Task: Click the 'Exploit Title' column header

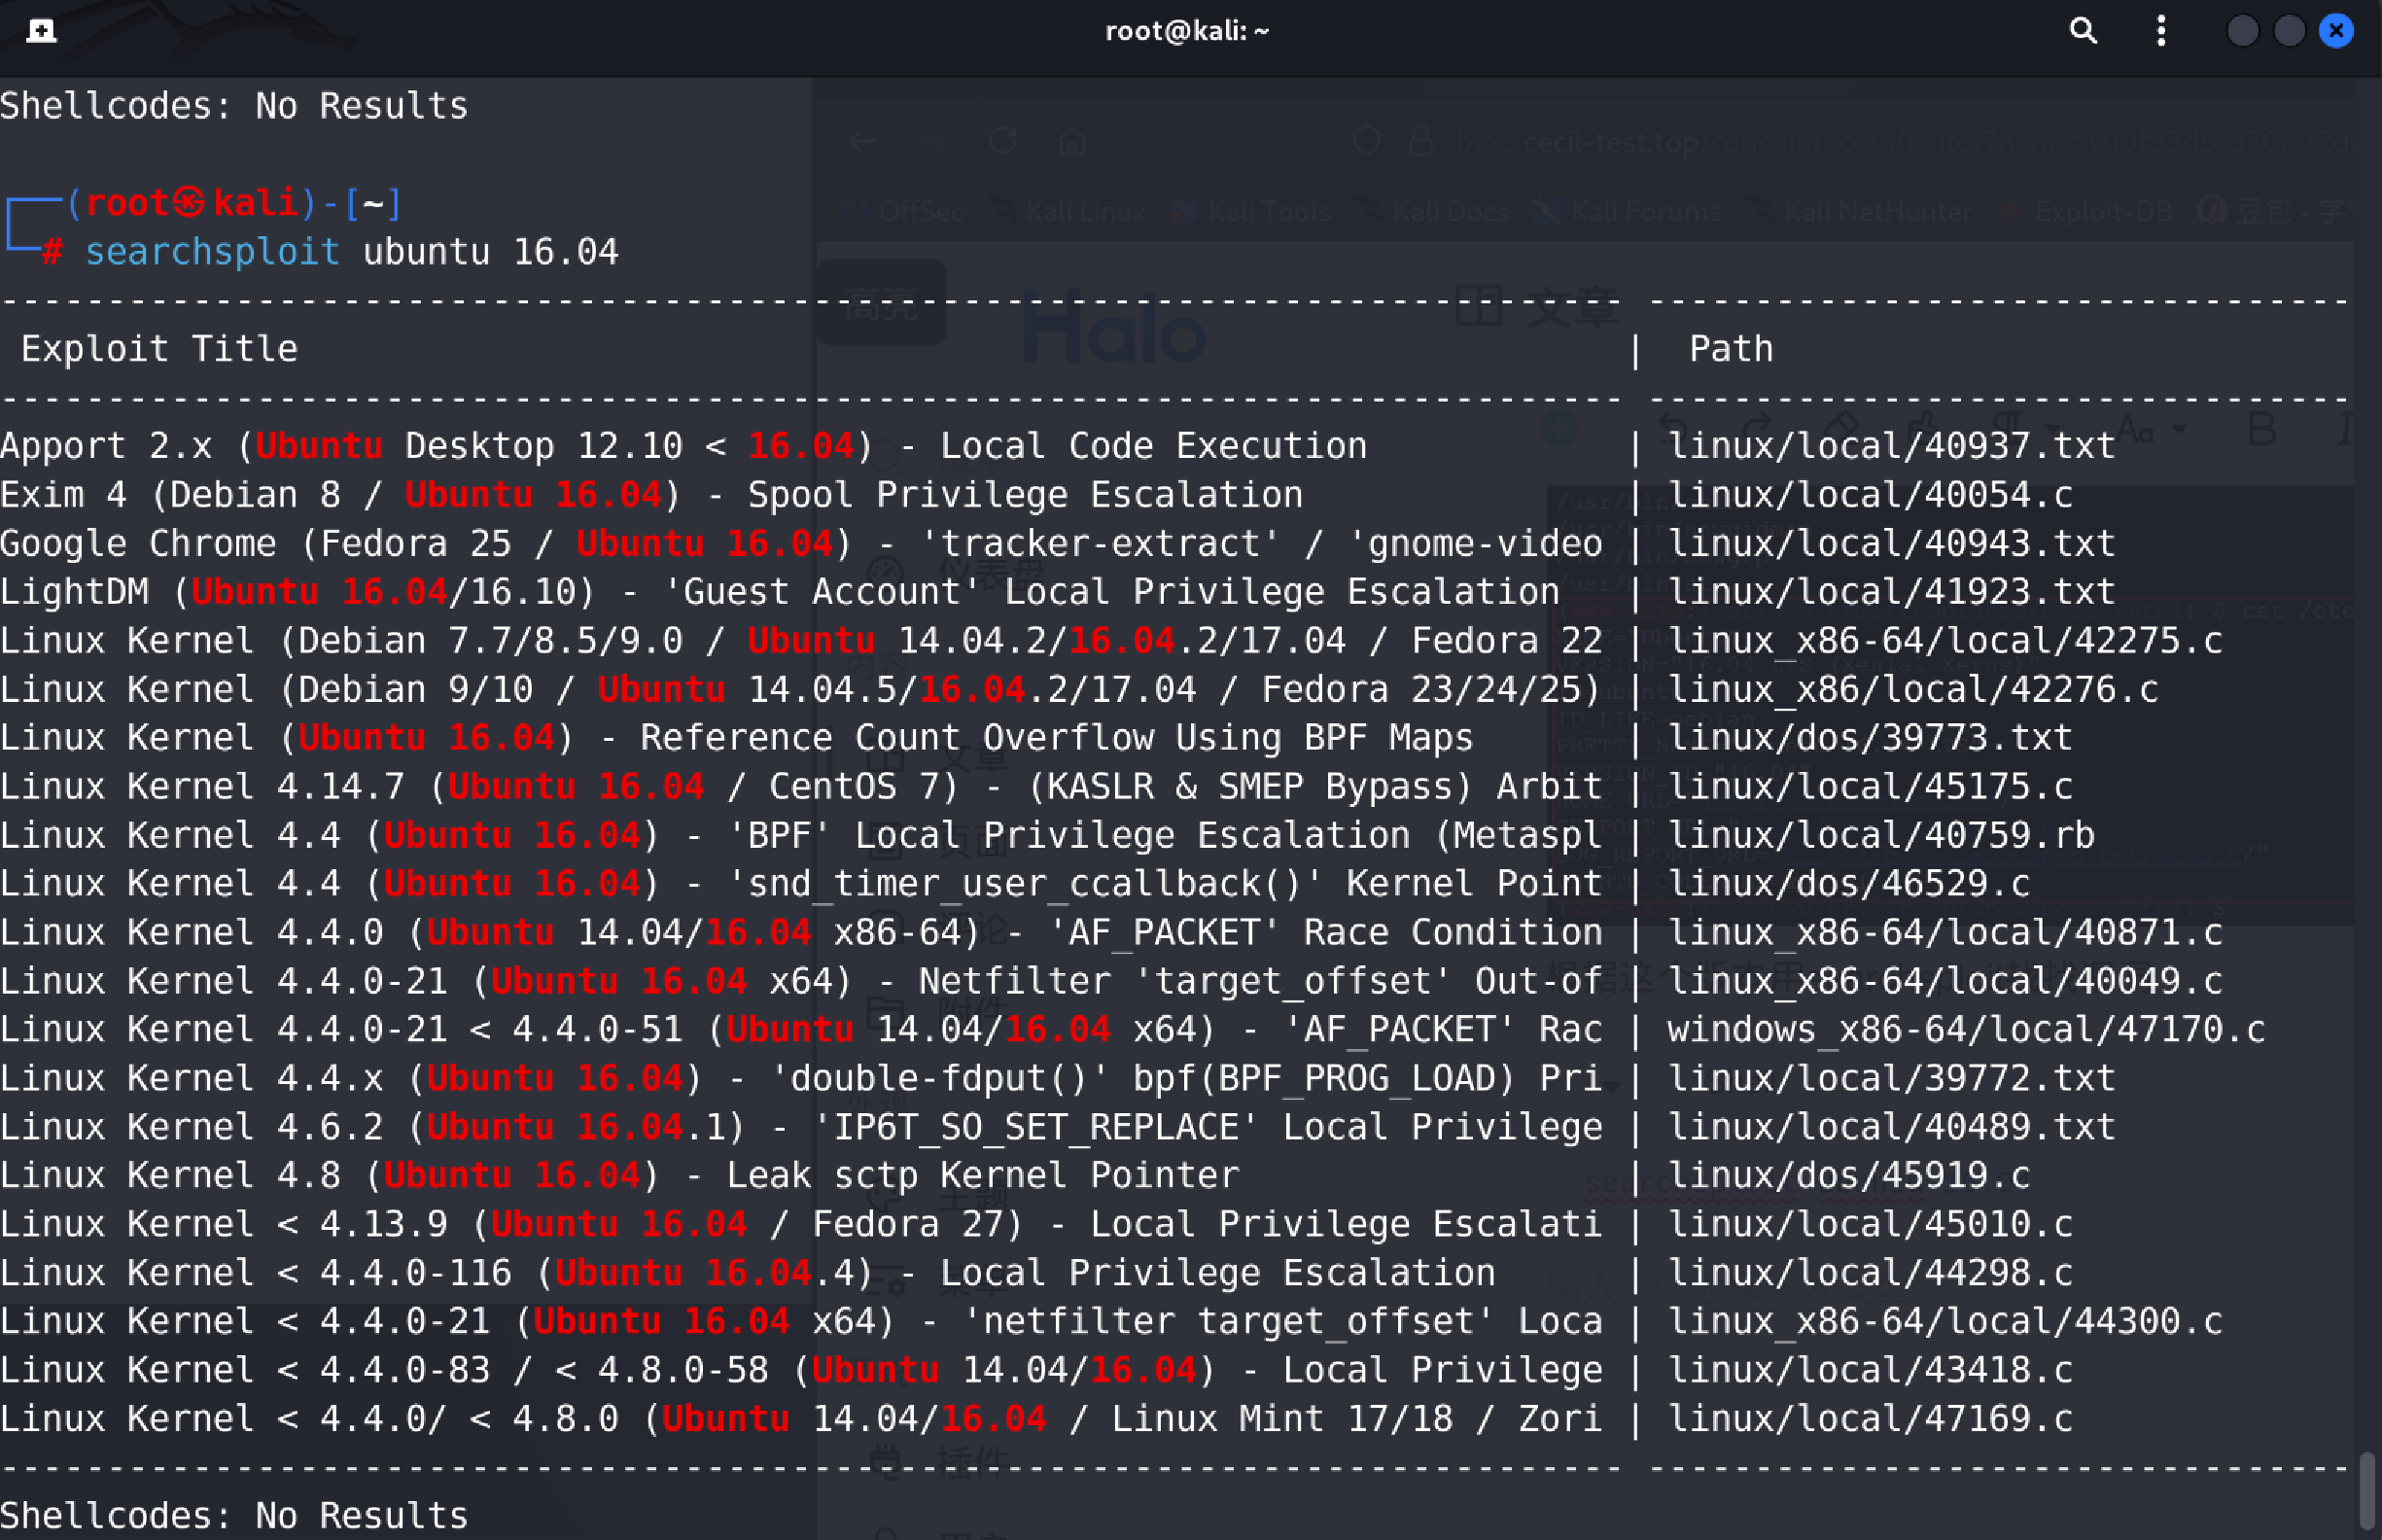Action: tap(159, 349)
